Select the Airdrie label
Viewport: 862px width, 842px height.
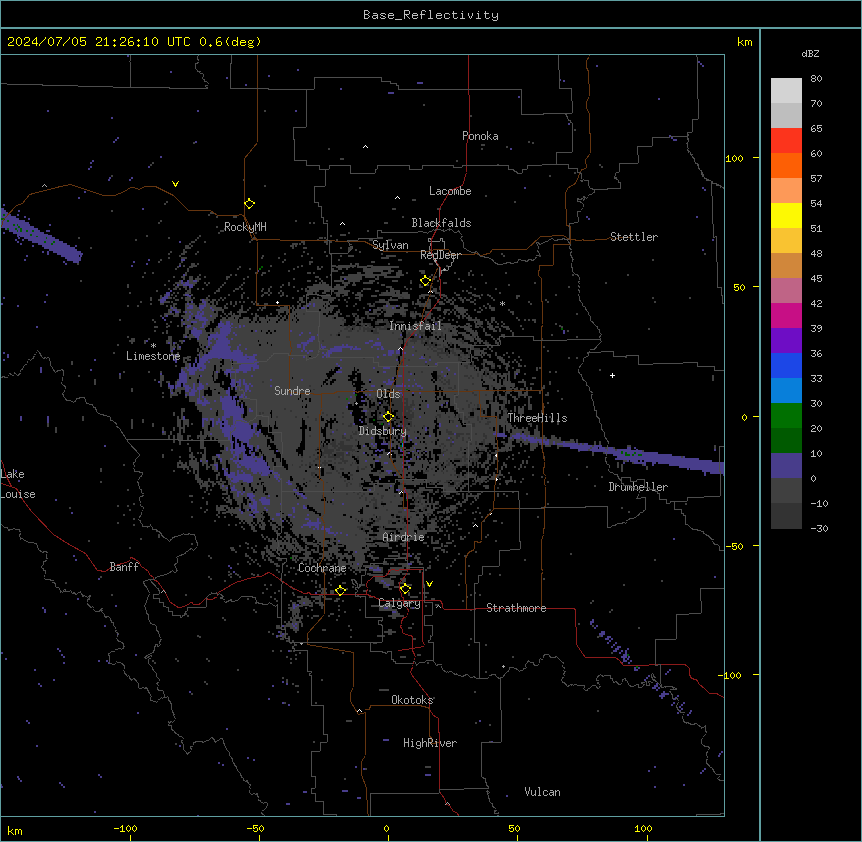pos(403,537)
